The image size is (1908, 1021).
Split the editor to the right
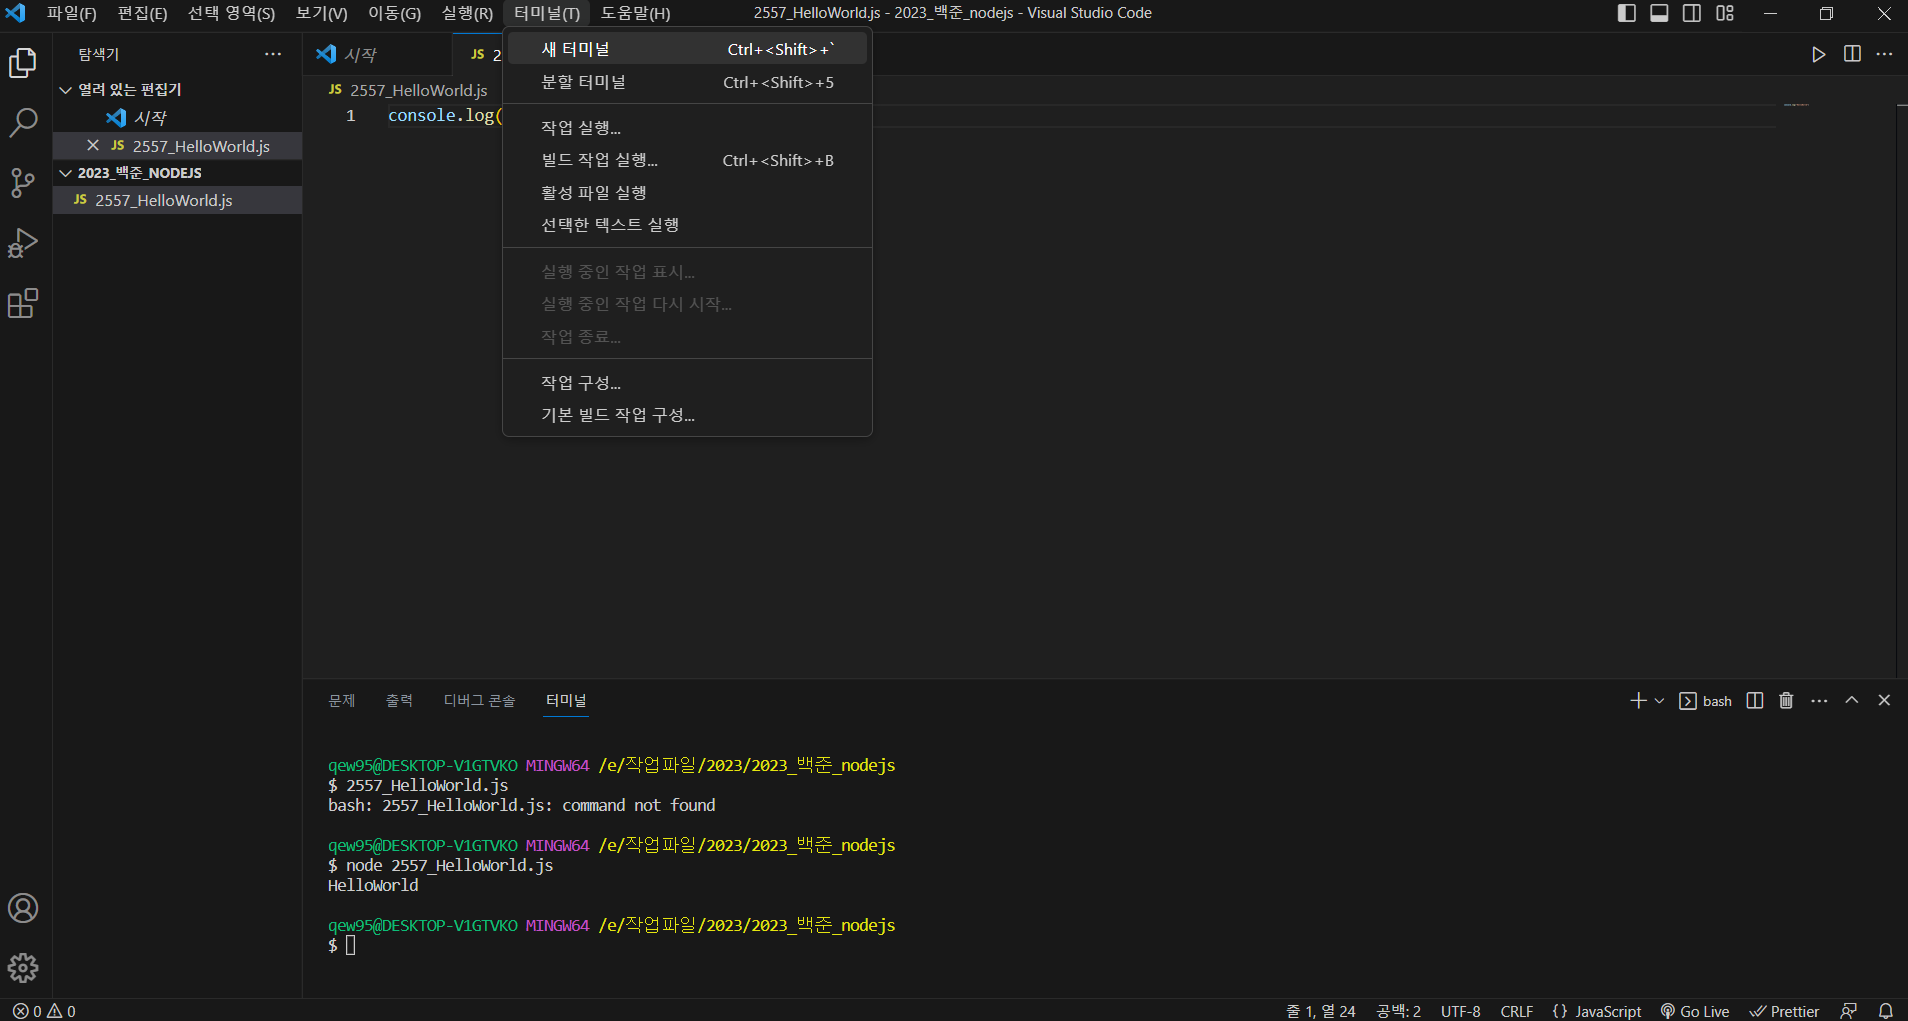(x=1852, y=54)
